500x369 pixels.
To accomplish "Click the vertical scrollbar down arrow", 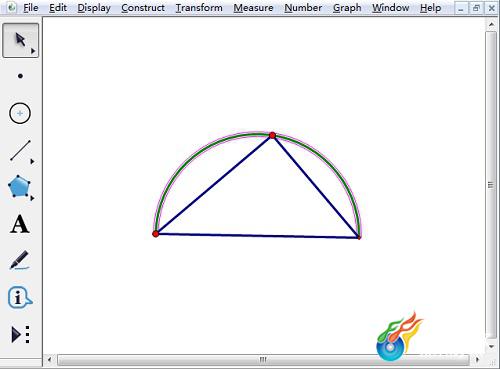I will pos(491,347).
